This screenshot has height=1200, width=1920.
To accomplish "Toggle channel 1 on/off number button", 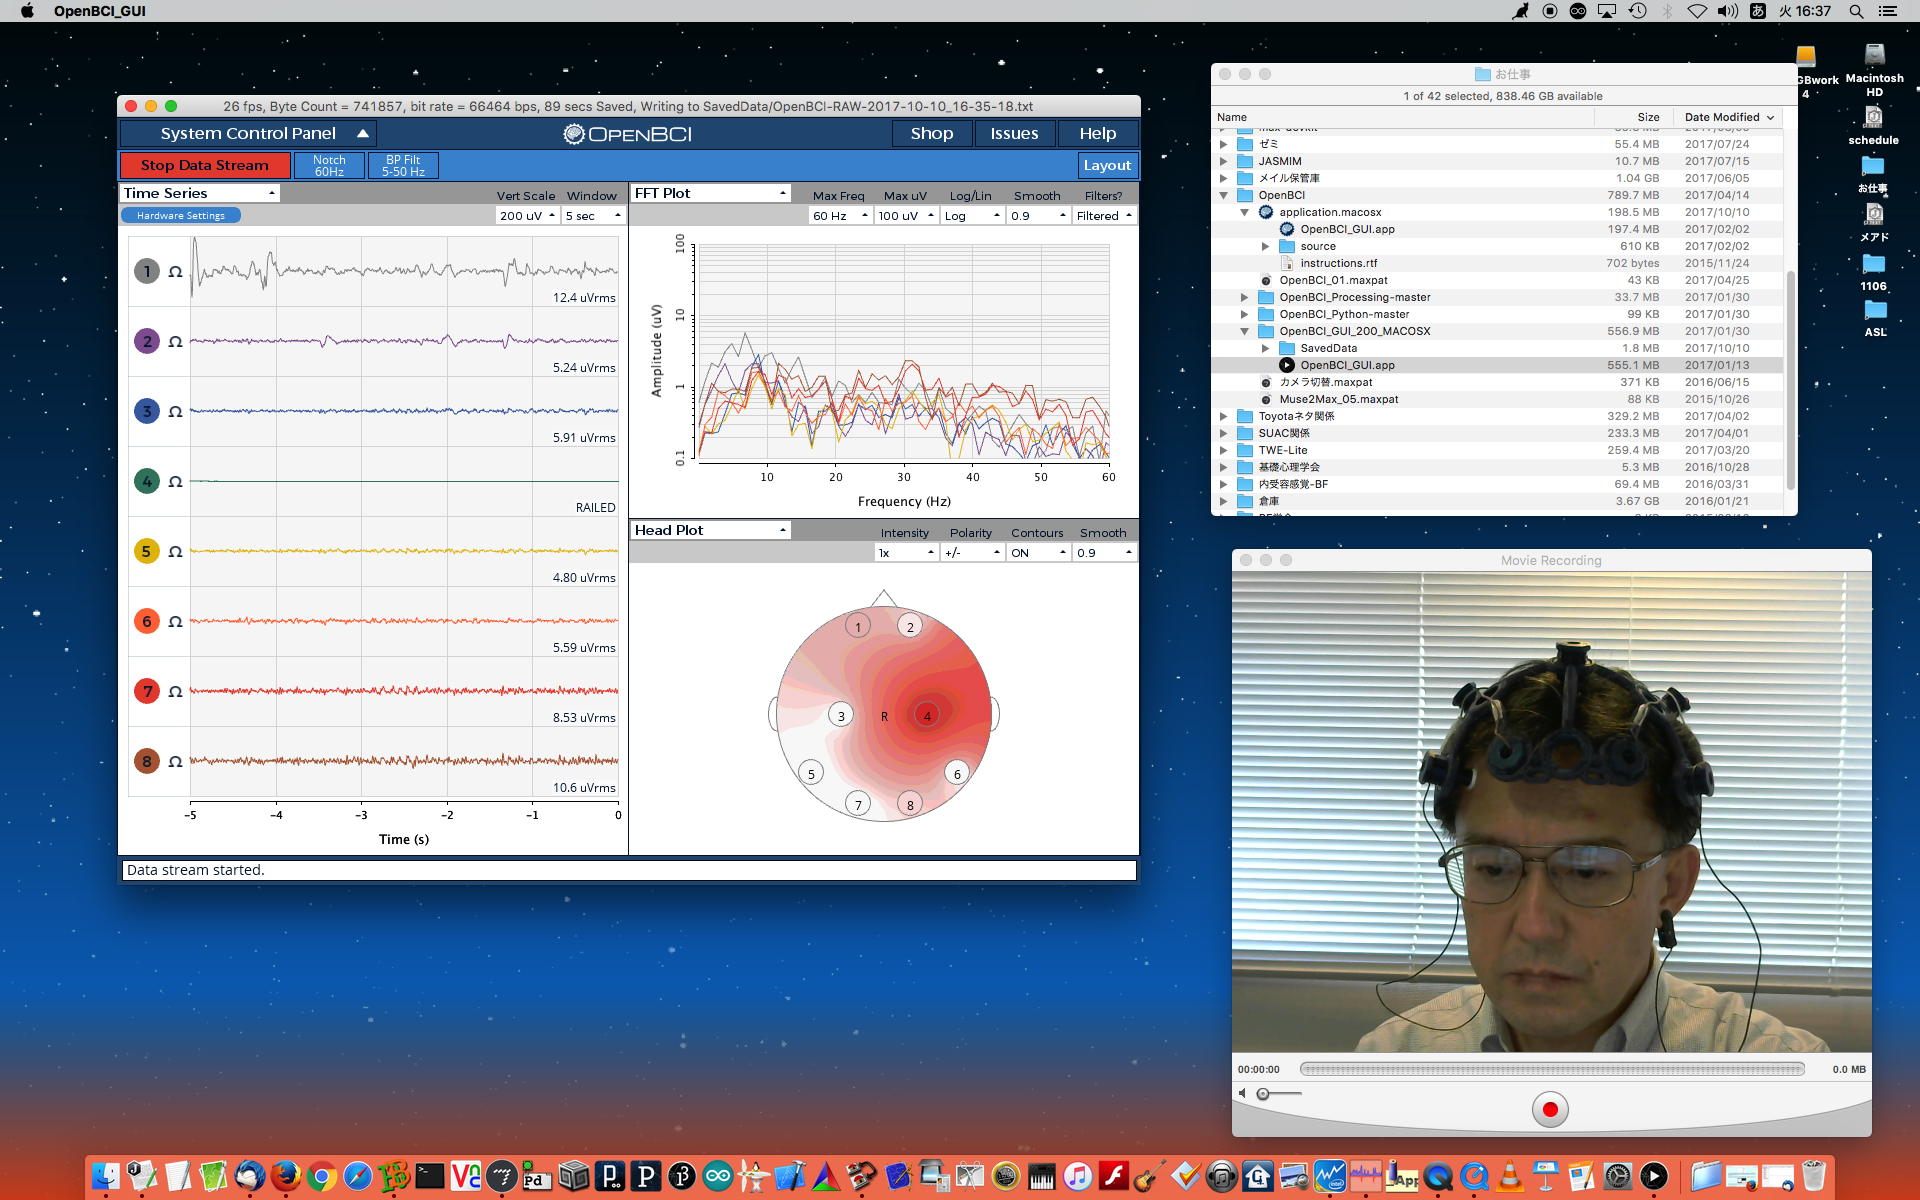I will coord(147,271).
